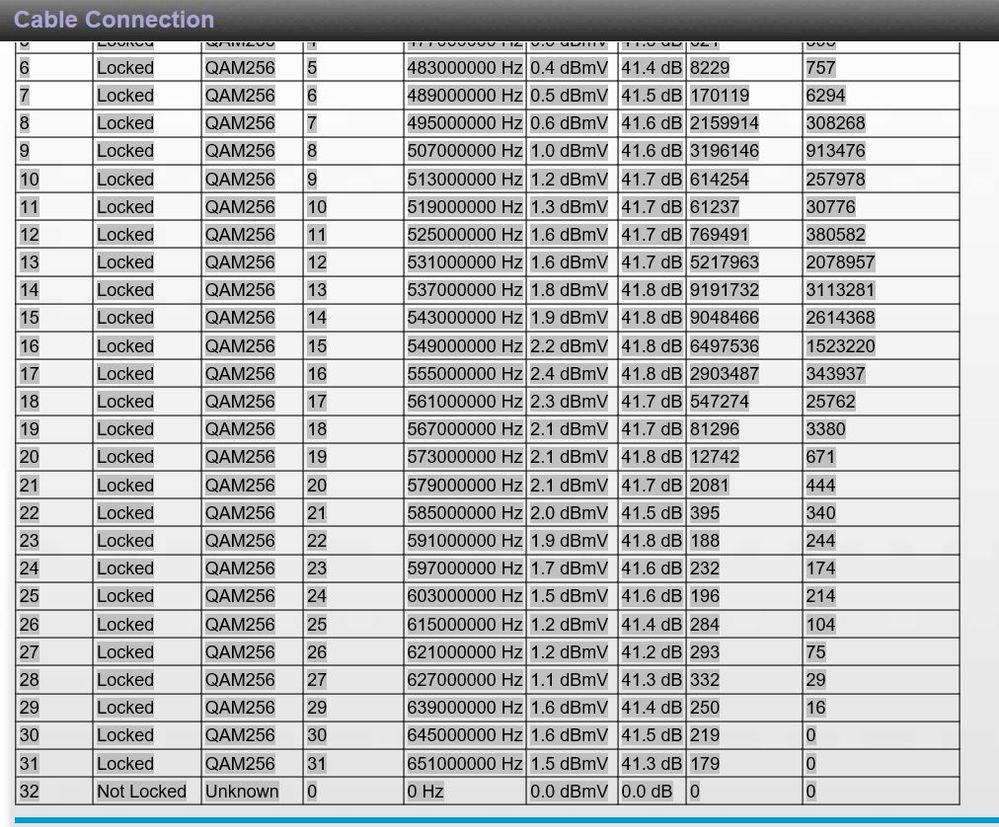Image resolution: width=999 pixels, height=827 pixels.
Task: Click power value 2.3 dBmV
Action: 569,401
